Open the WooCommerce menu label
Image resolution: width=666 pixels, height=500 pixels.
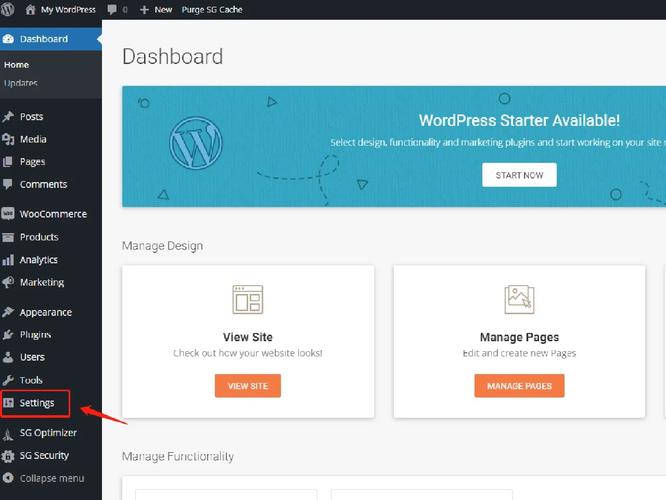click(53, 214)
